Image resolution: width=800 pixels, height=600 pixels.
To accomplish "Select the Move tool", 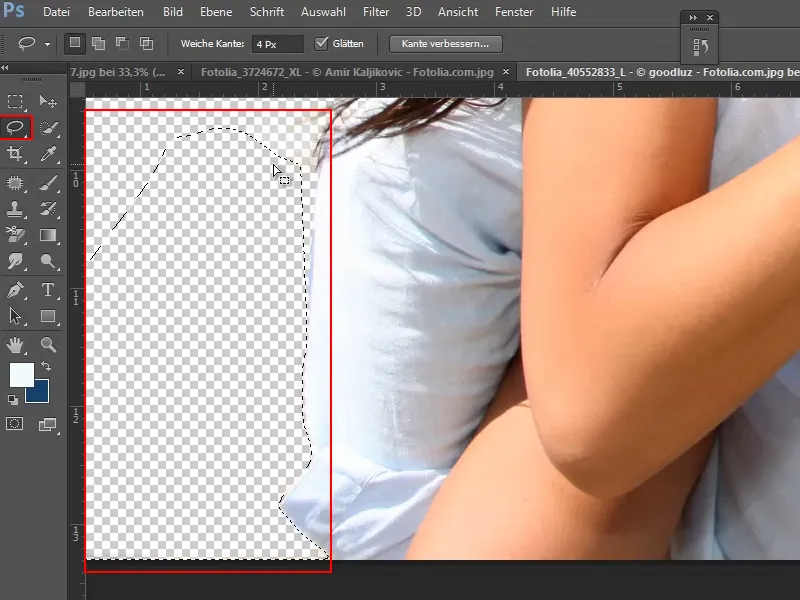I will pos(48,102).
